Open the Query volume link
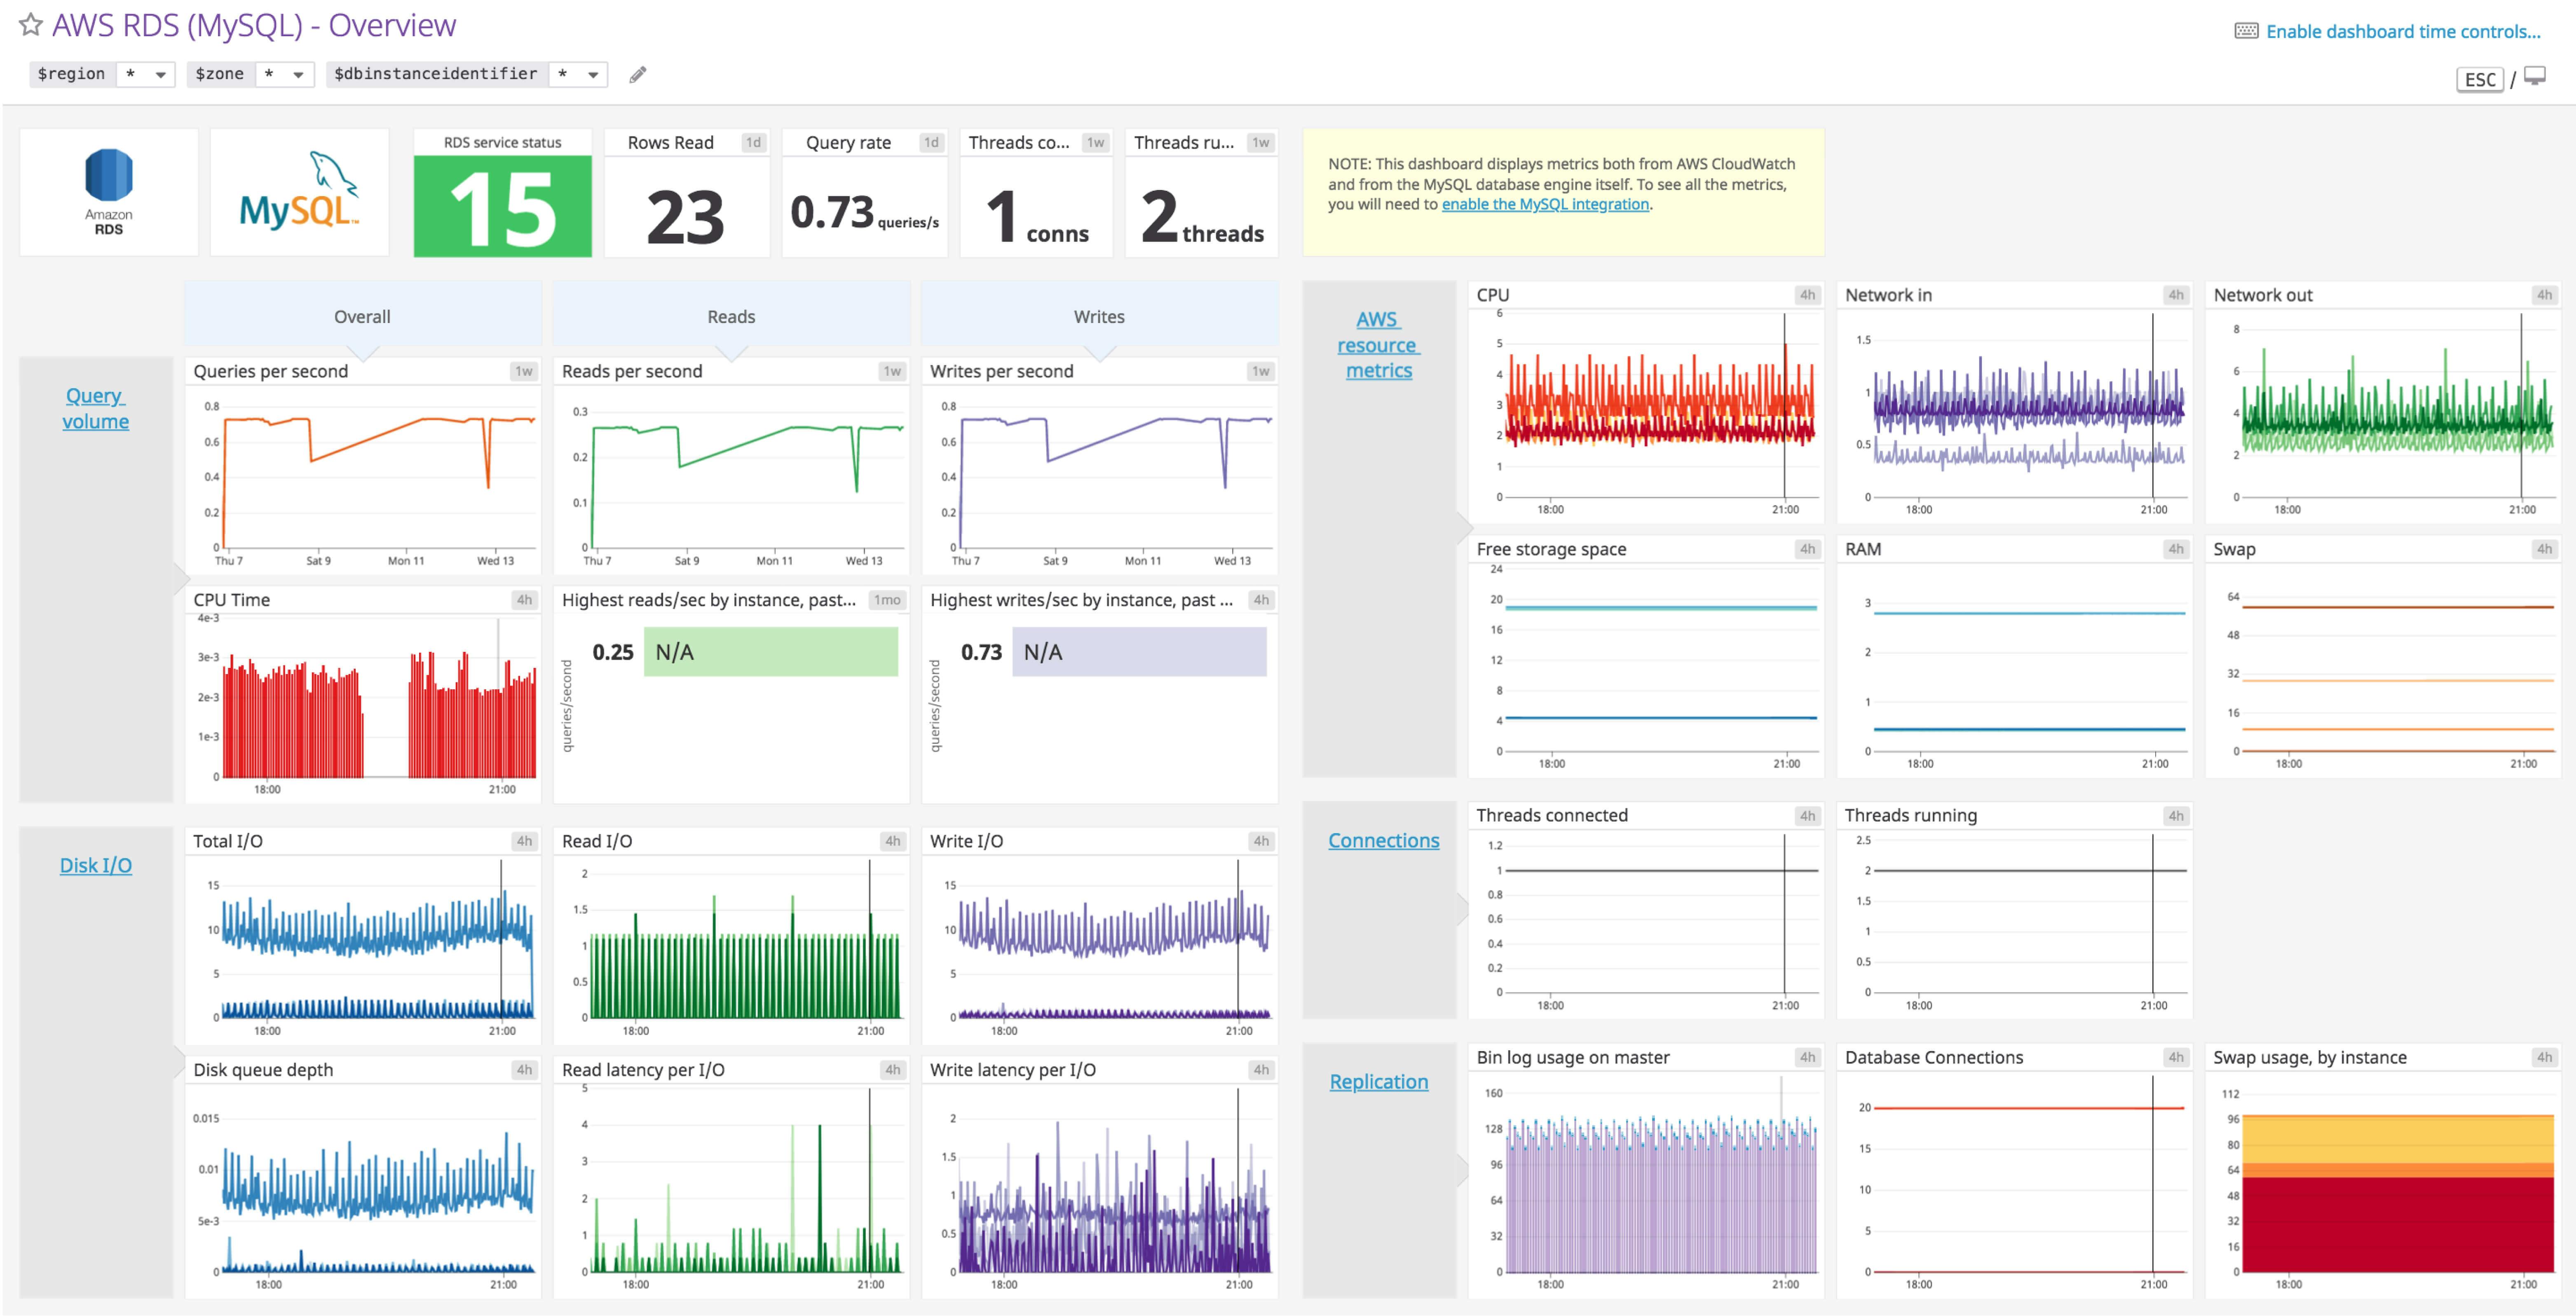This screenshot has height=1316, width=2576. [x=95, y=408]
